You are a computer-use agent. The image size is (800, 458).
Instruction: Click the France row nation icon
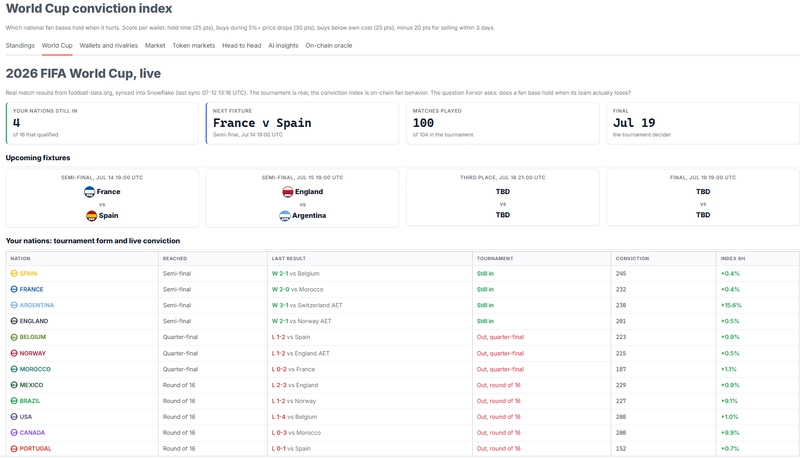pyautogui.click(x=14, y=289)
